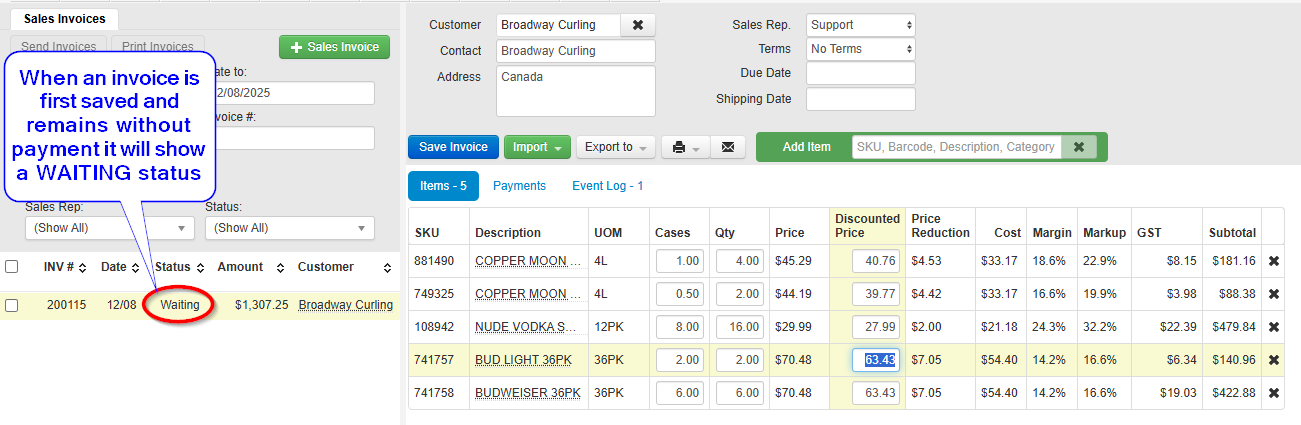Open the Terms dropdown

tap(861, 49)
